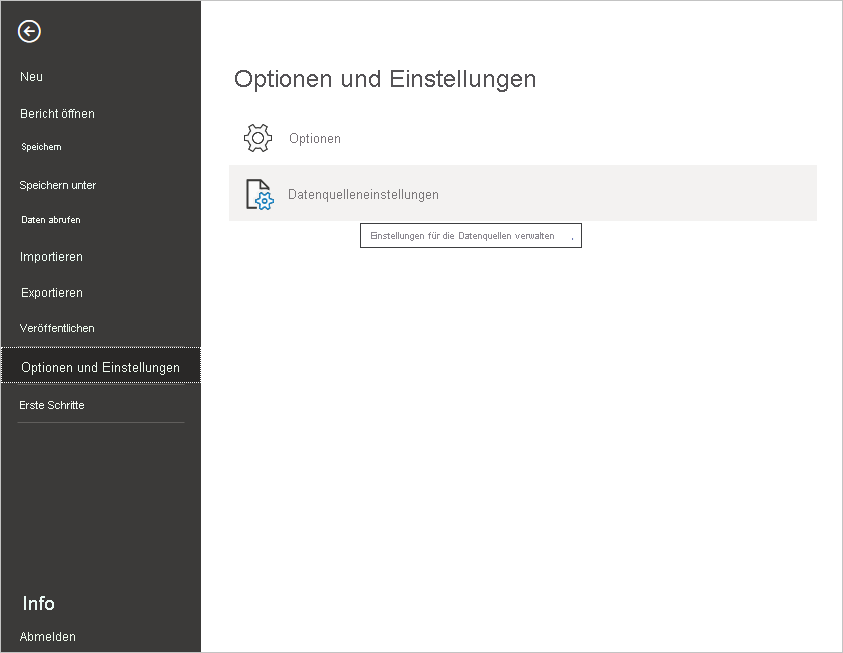
Task: Select Neu to create a new report
Action: tap(31, 76)
